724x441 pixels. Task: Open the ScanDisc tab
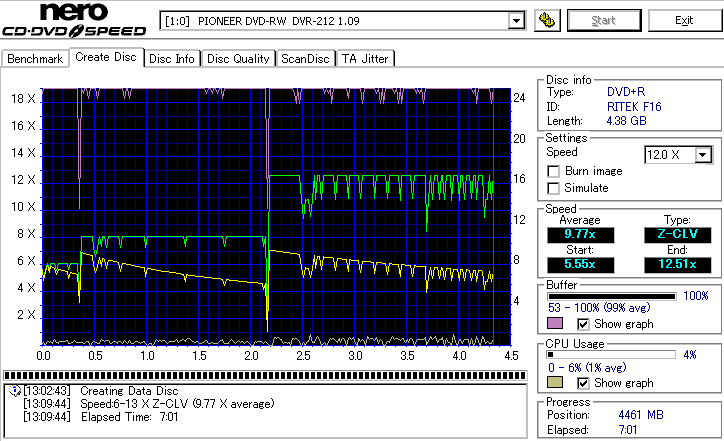[305, 59]
